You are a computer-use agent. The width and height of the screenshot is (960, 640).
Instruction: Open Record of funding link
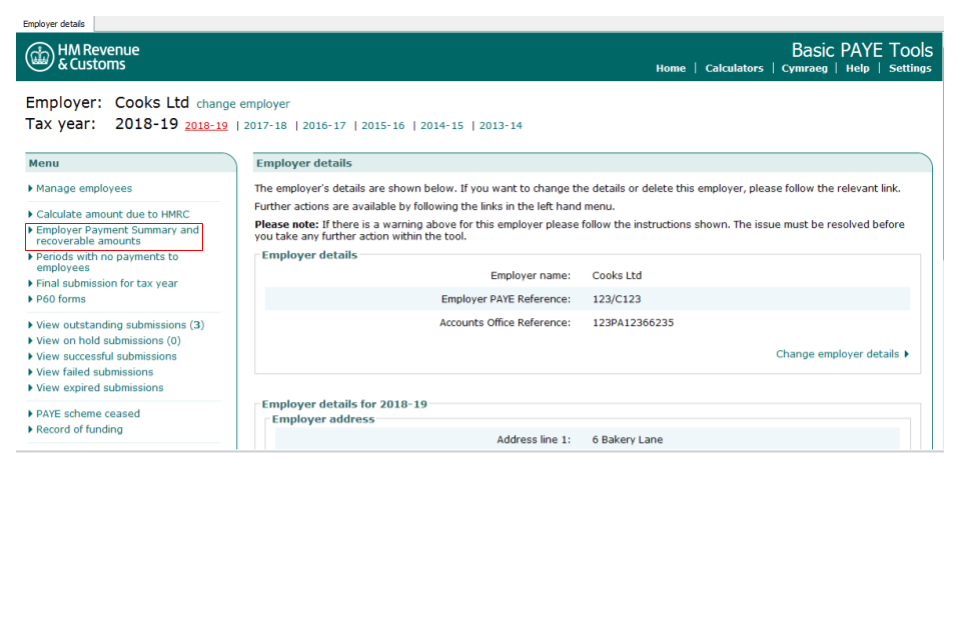(79, 429)
